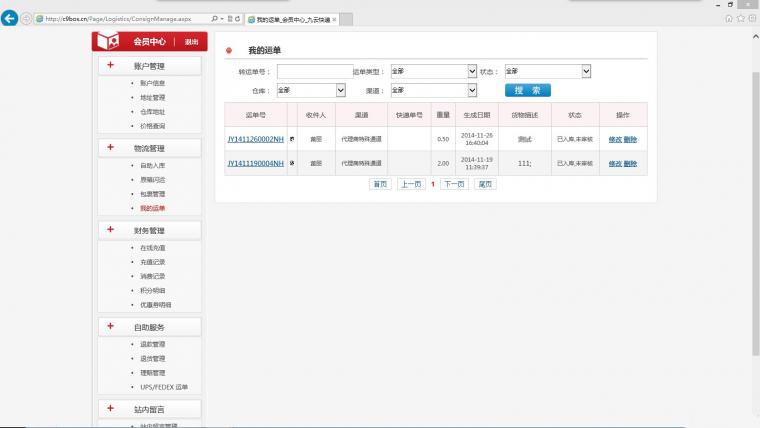Open the 仓库 dropdown list
Image resolution: width=760 pixels, height=428 pixels.
coord(311,90)
